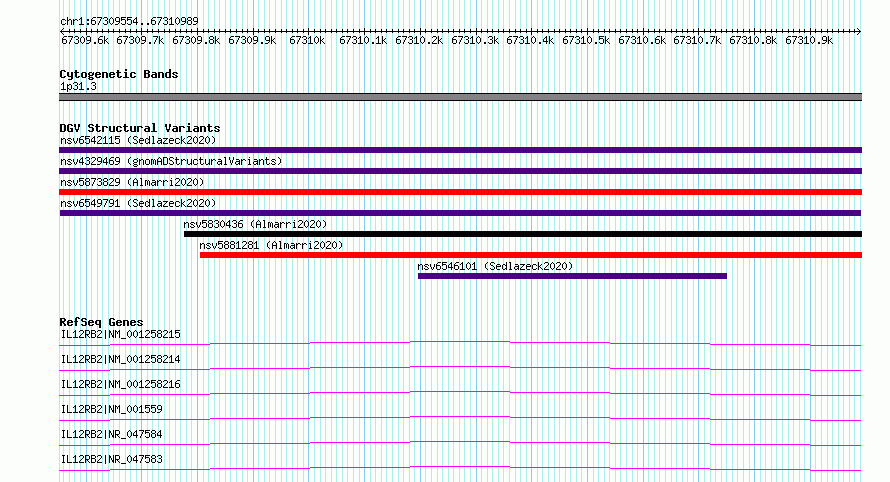Click the 67309.6k ruler tick label
Screen dimensions: 890x482
click(x=85, y=40)
